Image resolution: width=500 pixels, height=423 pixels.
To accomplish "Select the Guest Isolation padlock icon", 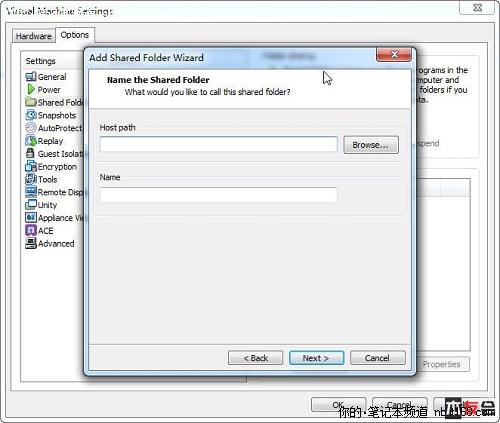I will coord(30,153).
